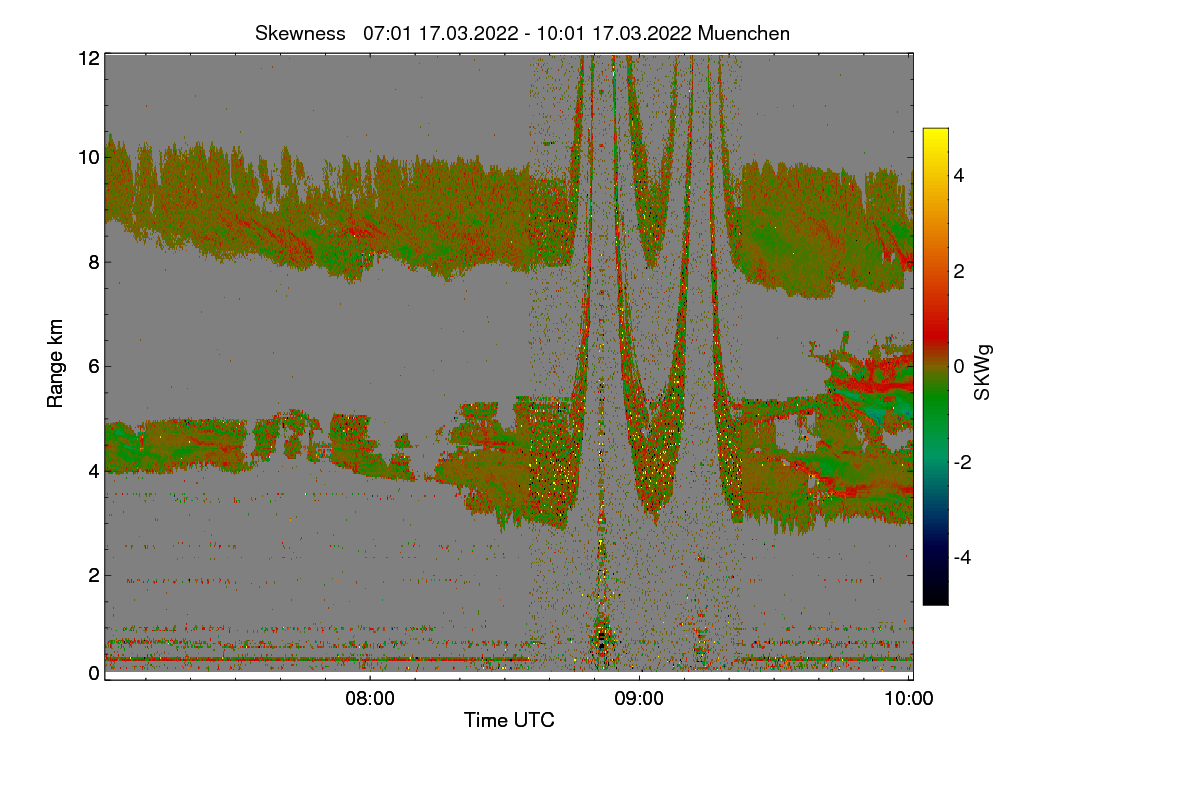Click the 10:00 time tick label
Screen dimensions: 1200x800
coord(910,698)
